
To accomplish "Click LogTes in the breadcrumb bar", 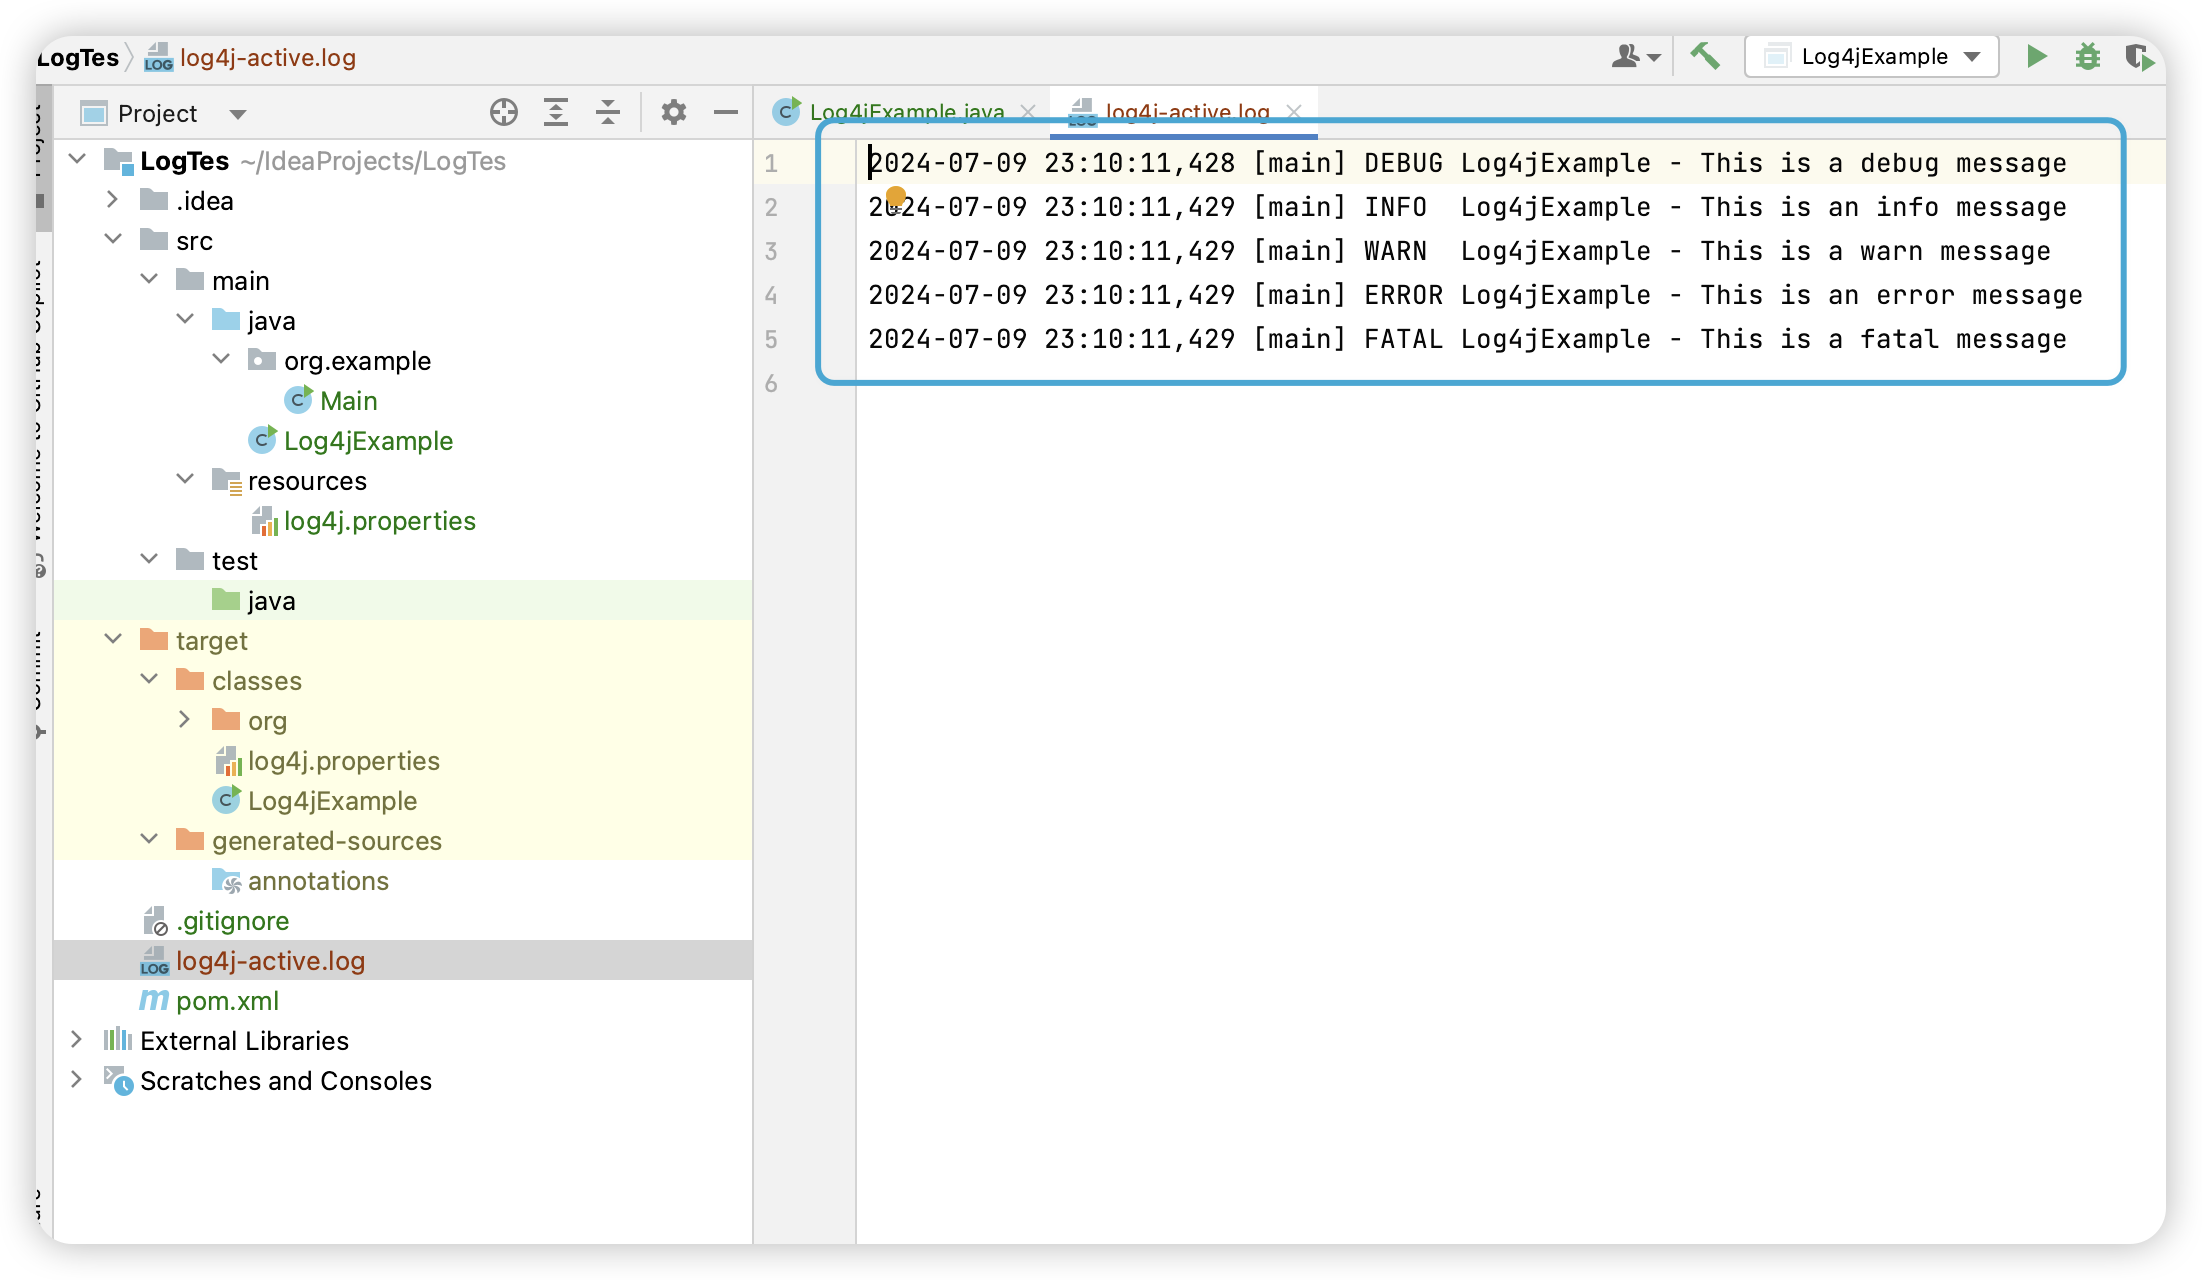I will [x=80, y=57].
